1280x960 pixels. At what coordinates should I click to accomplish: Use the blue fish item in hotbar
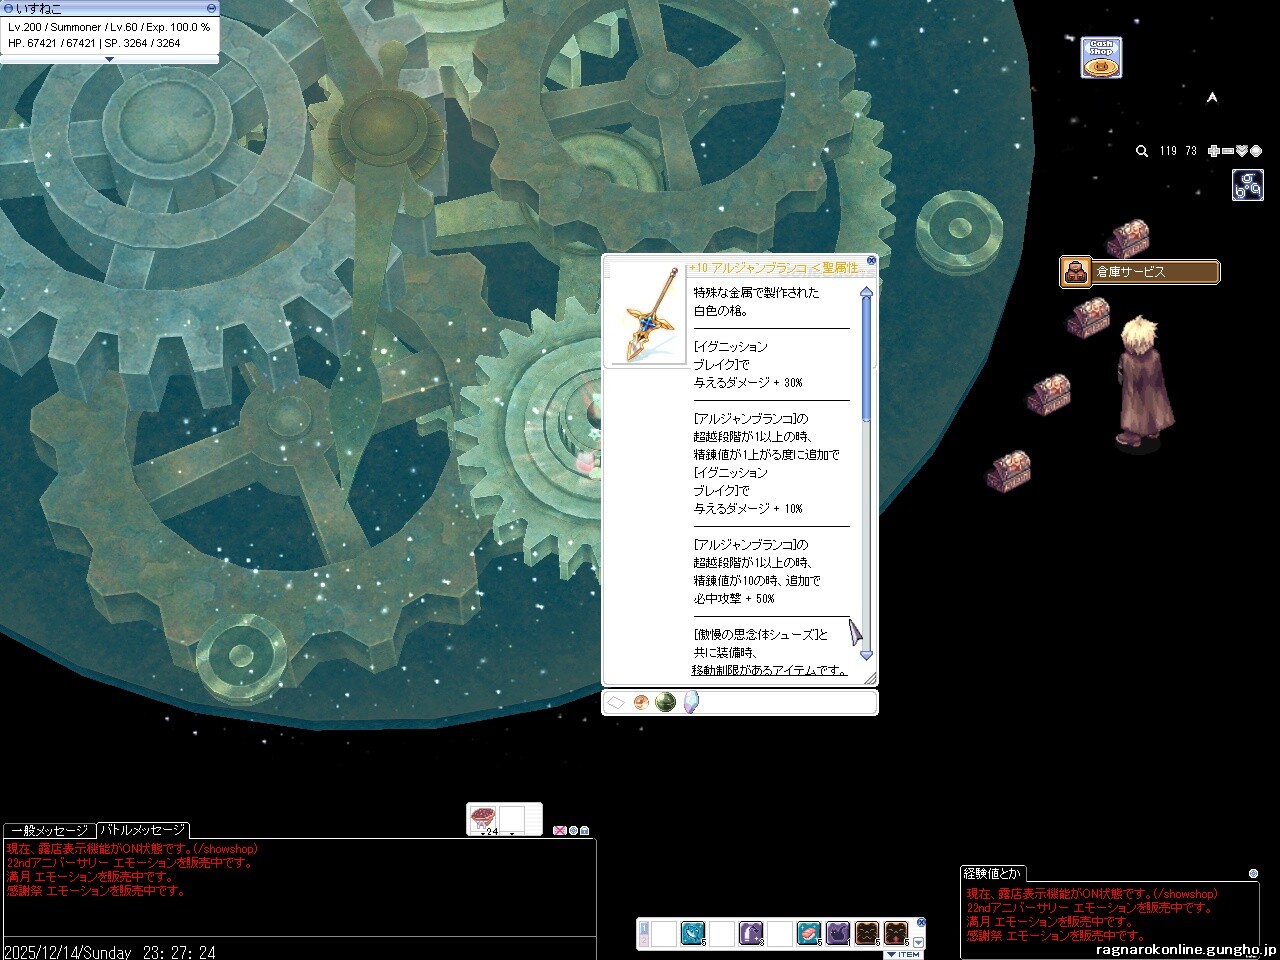click(x=693, y=934)
